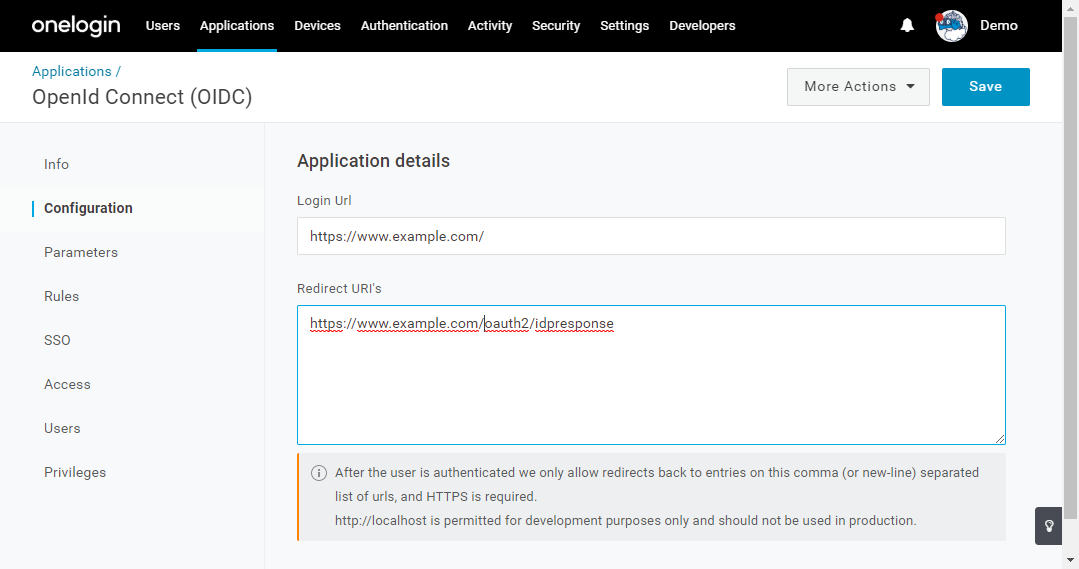Open the Activity top menu
Screen dimensions: 1079x569
point(490,25)
